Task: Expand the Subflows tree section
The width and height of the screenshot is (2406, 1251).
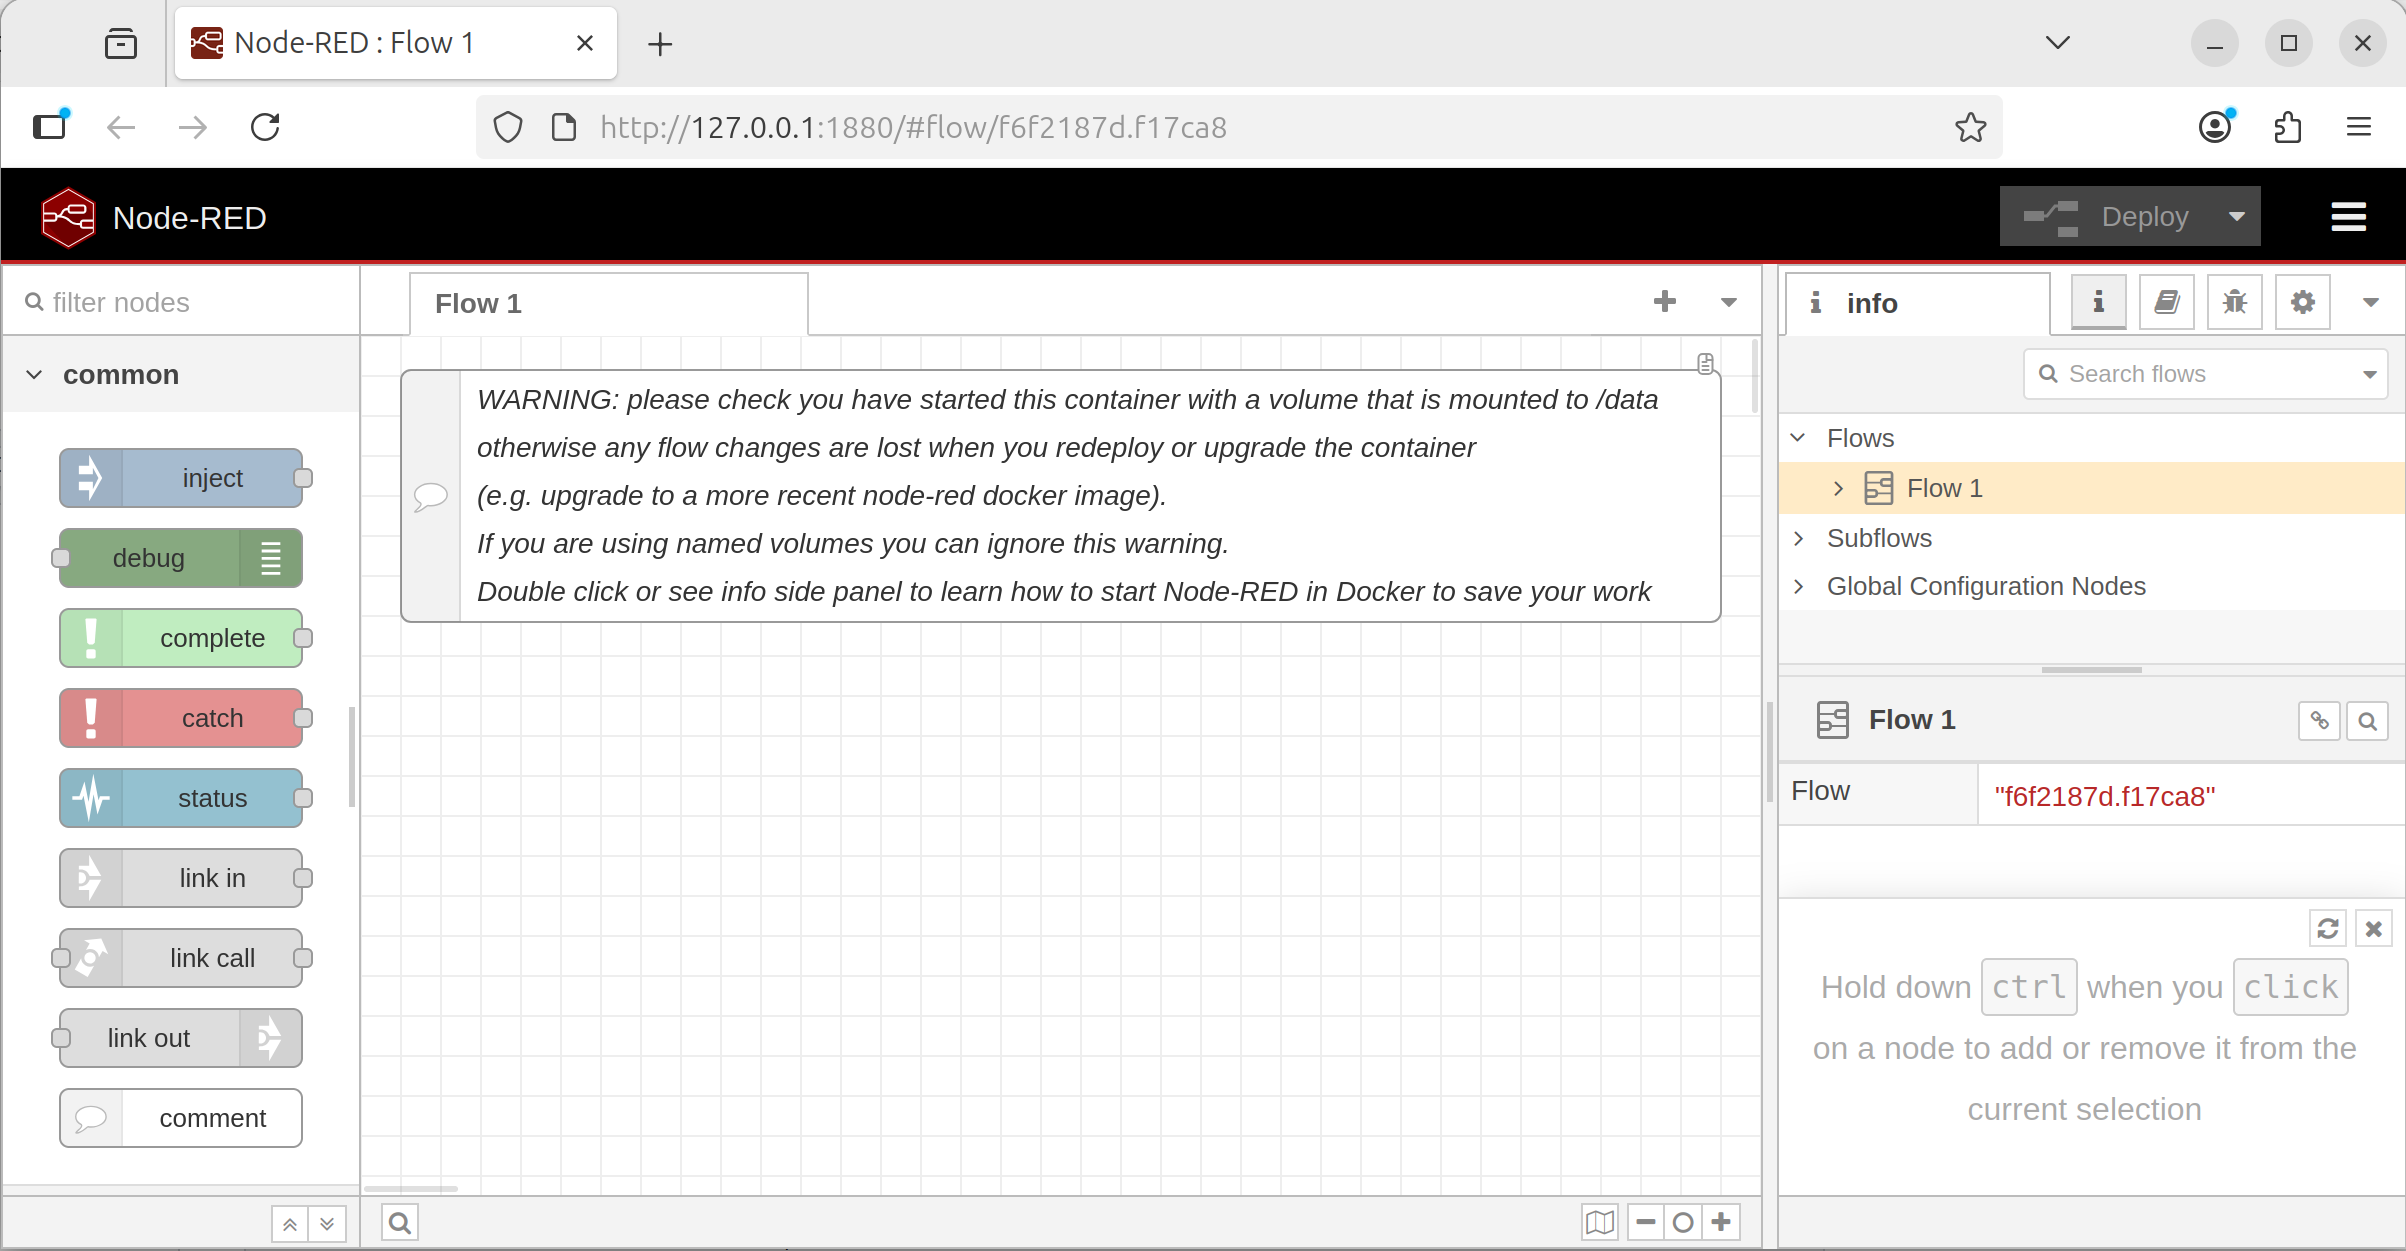Action: (1799, 538)
